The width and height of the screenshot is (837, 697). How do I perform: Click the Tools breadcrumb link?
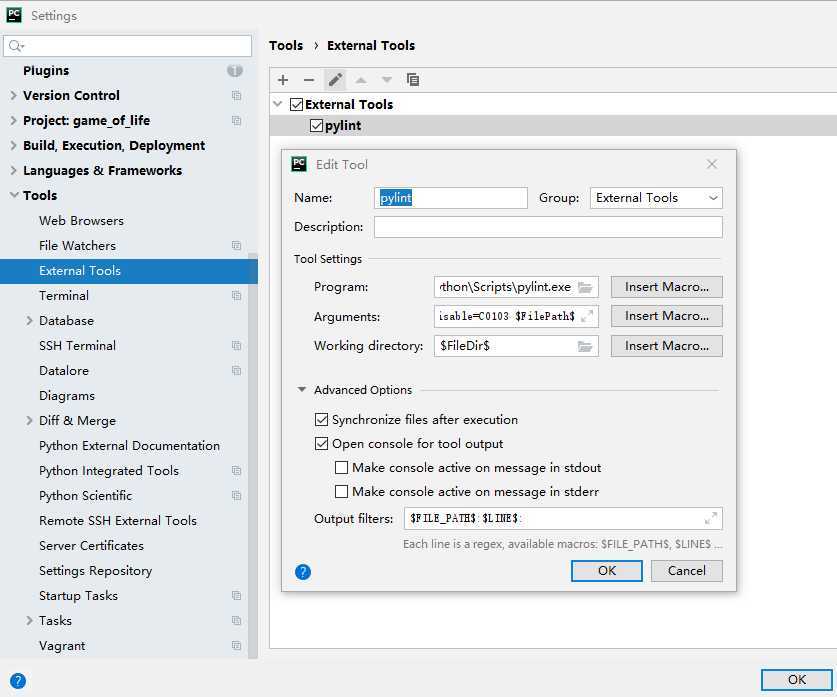click(286, 45)
